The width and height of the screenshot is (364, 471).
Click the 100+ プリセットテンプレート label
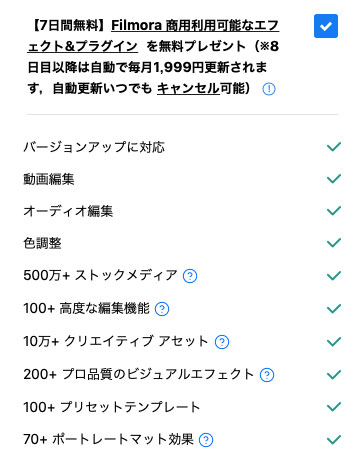click(112, 407)
